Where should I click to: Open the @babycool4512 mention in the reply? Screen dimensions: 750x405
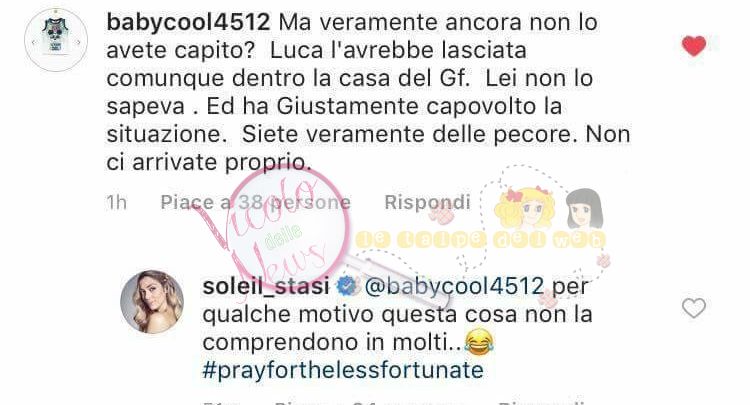pyautogui.click(x=454, y=286)
